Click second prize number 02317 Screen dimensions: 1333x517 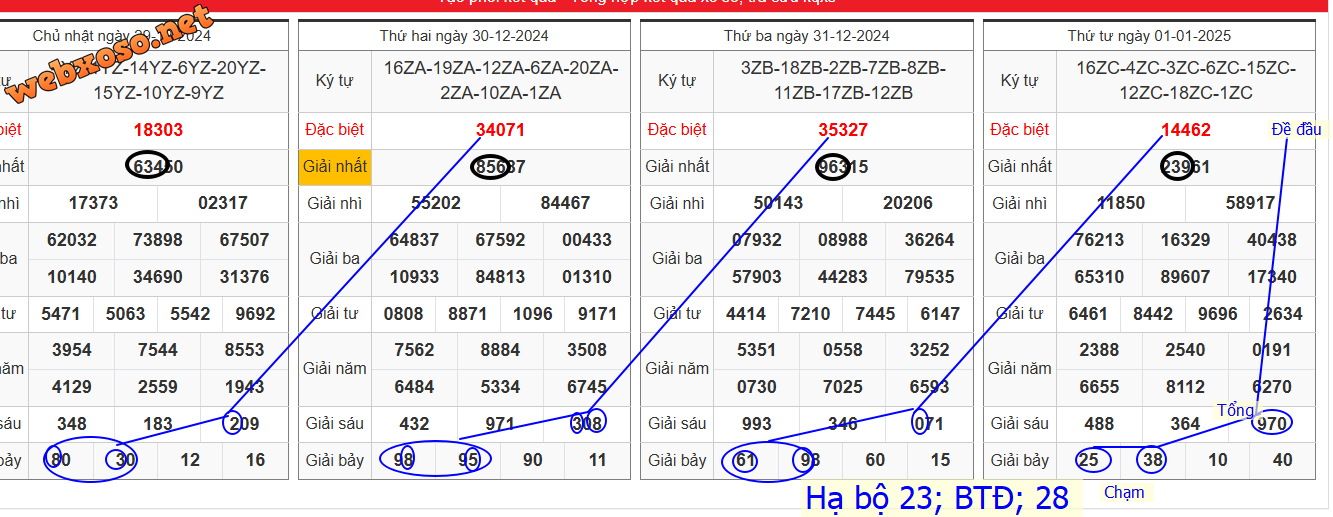[223, 203]
